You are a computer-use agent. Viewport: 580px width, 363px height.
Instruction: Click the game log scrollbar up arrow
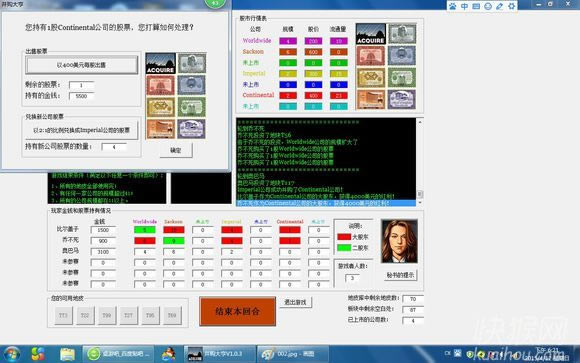pyautogui.click(x=419, y=121)
